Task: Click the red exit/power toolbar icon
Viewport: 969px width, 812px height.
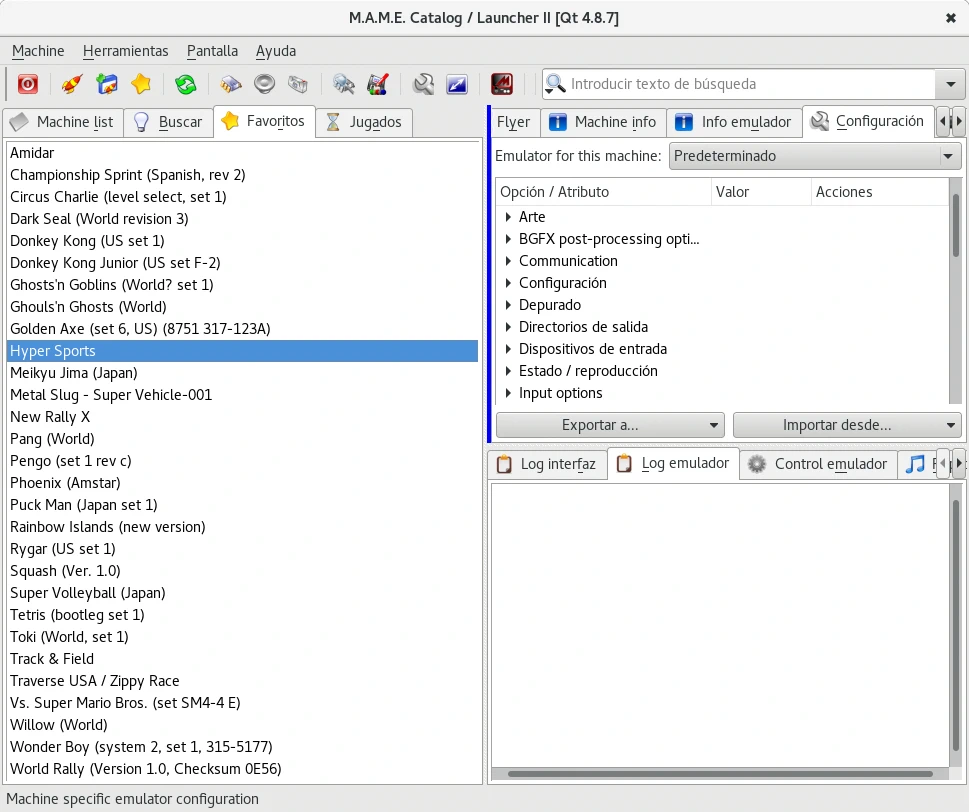Action: 28,84
